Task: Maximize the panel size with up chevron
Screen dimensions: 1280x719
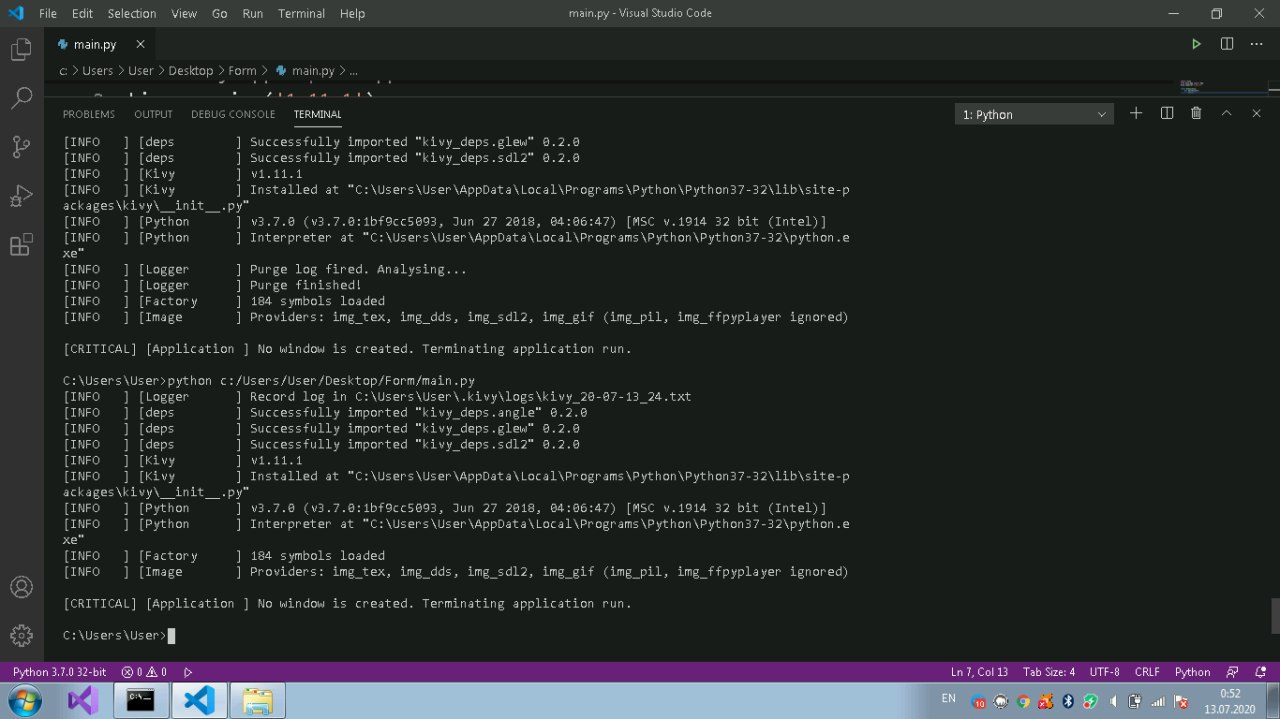Action: pyautogui.click(x=1226, y=114)
